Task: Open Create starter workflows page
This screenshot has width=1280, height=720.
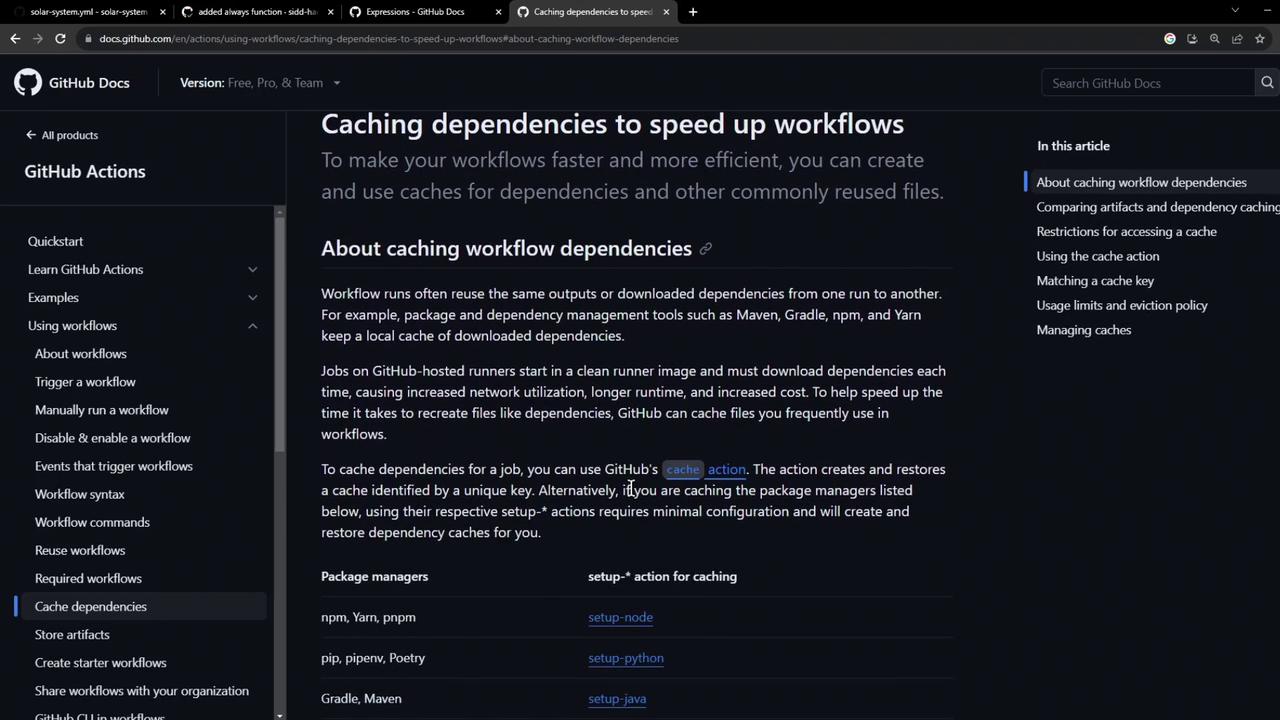Action: [x=101, y=662]
